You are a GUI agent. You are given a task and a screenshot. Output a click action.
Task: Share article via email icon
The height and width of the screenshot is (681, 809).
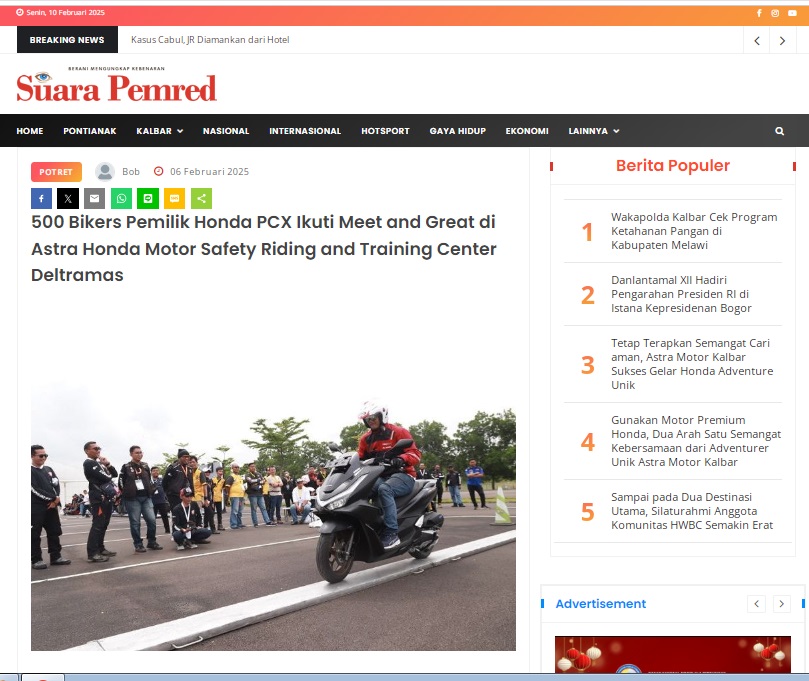94,199
